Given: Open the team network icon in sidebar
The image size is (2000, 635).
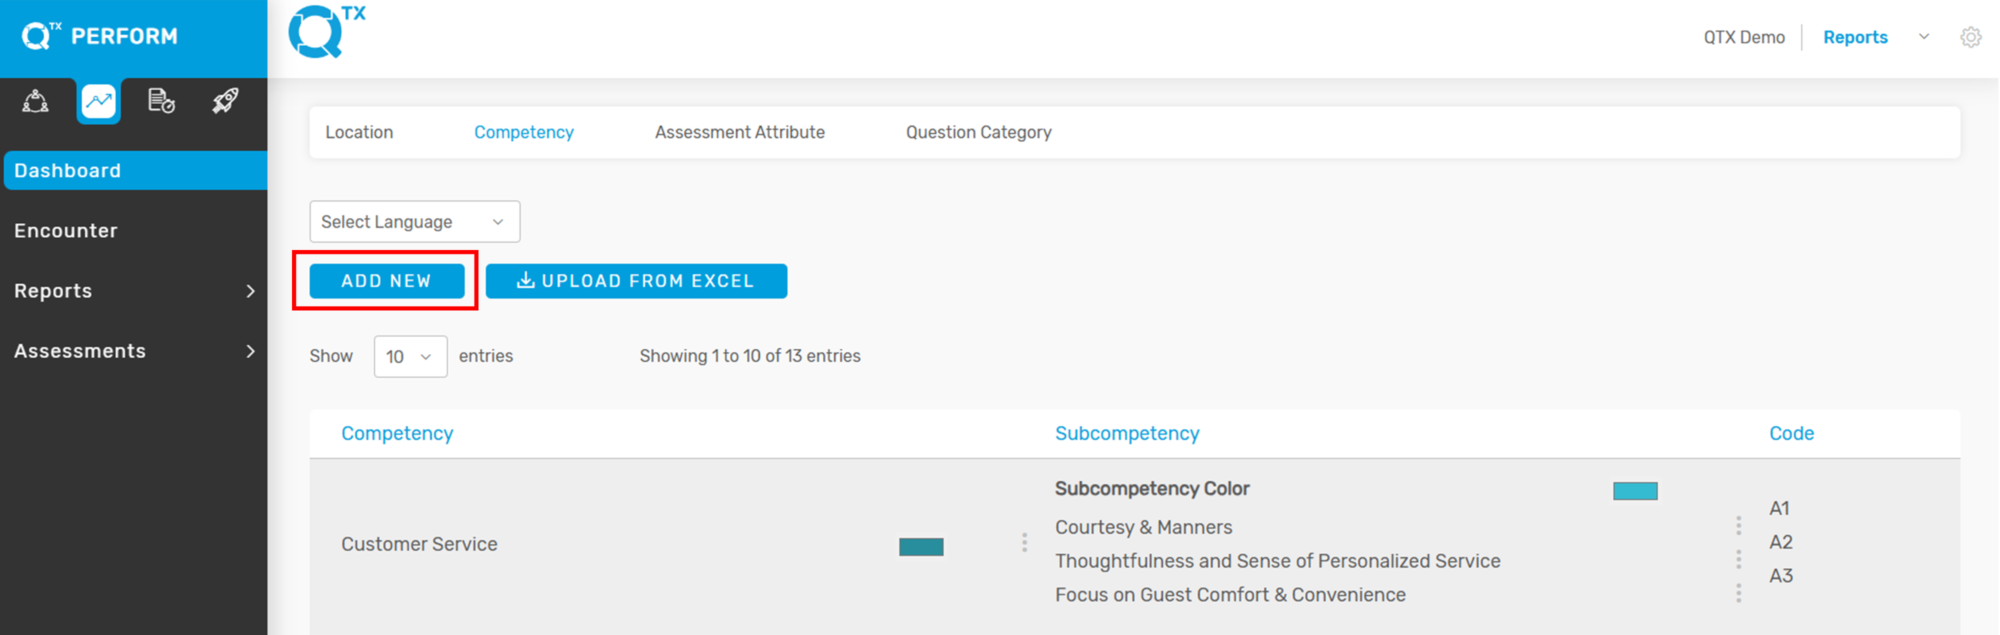Looking at the screenshot, I should click(x=36, y=101).
